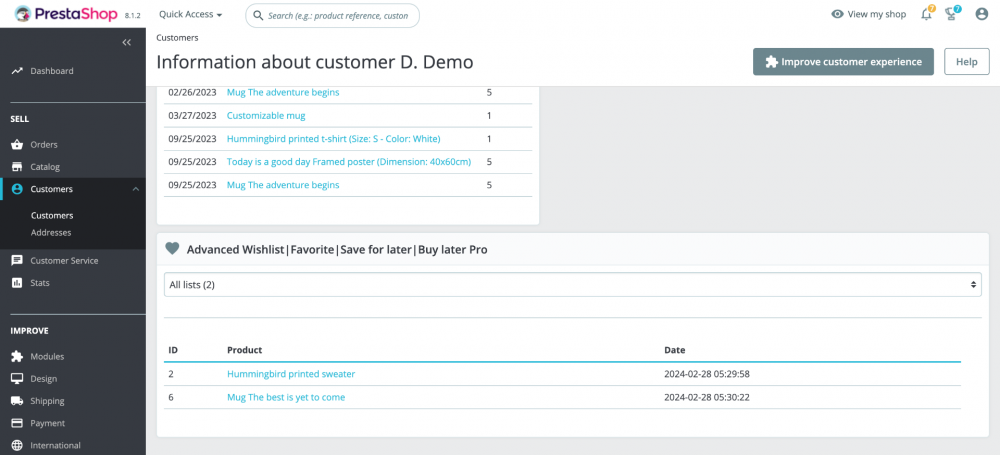Click the Shipping truck icon

(17, 401)
